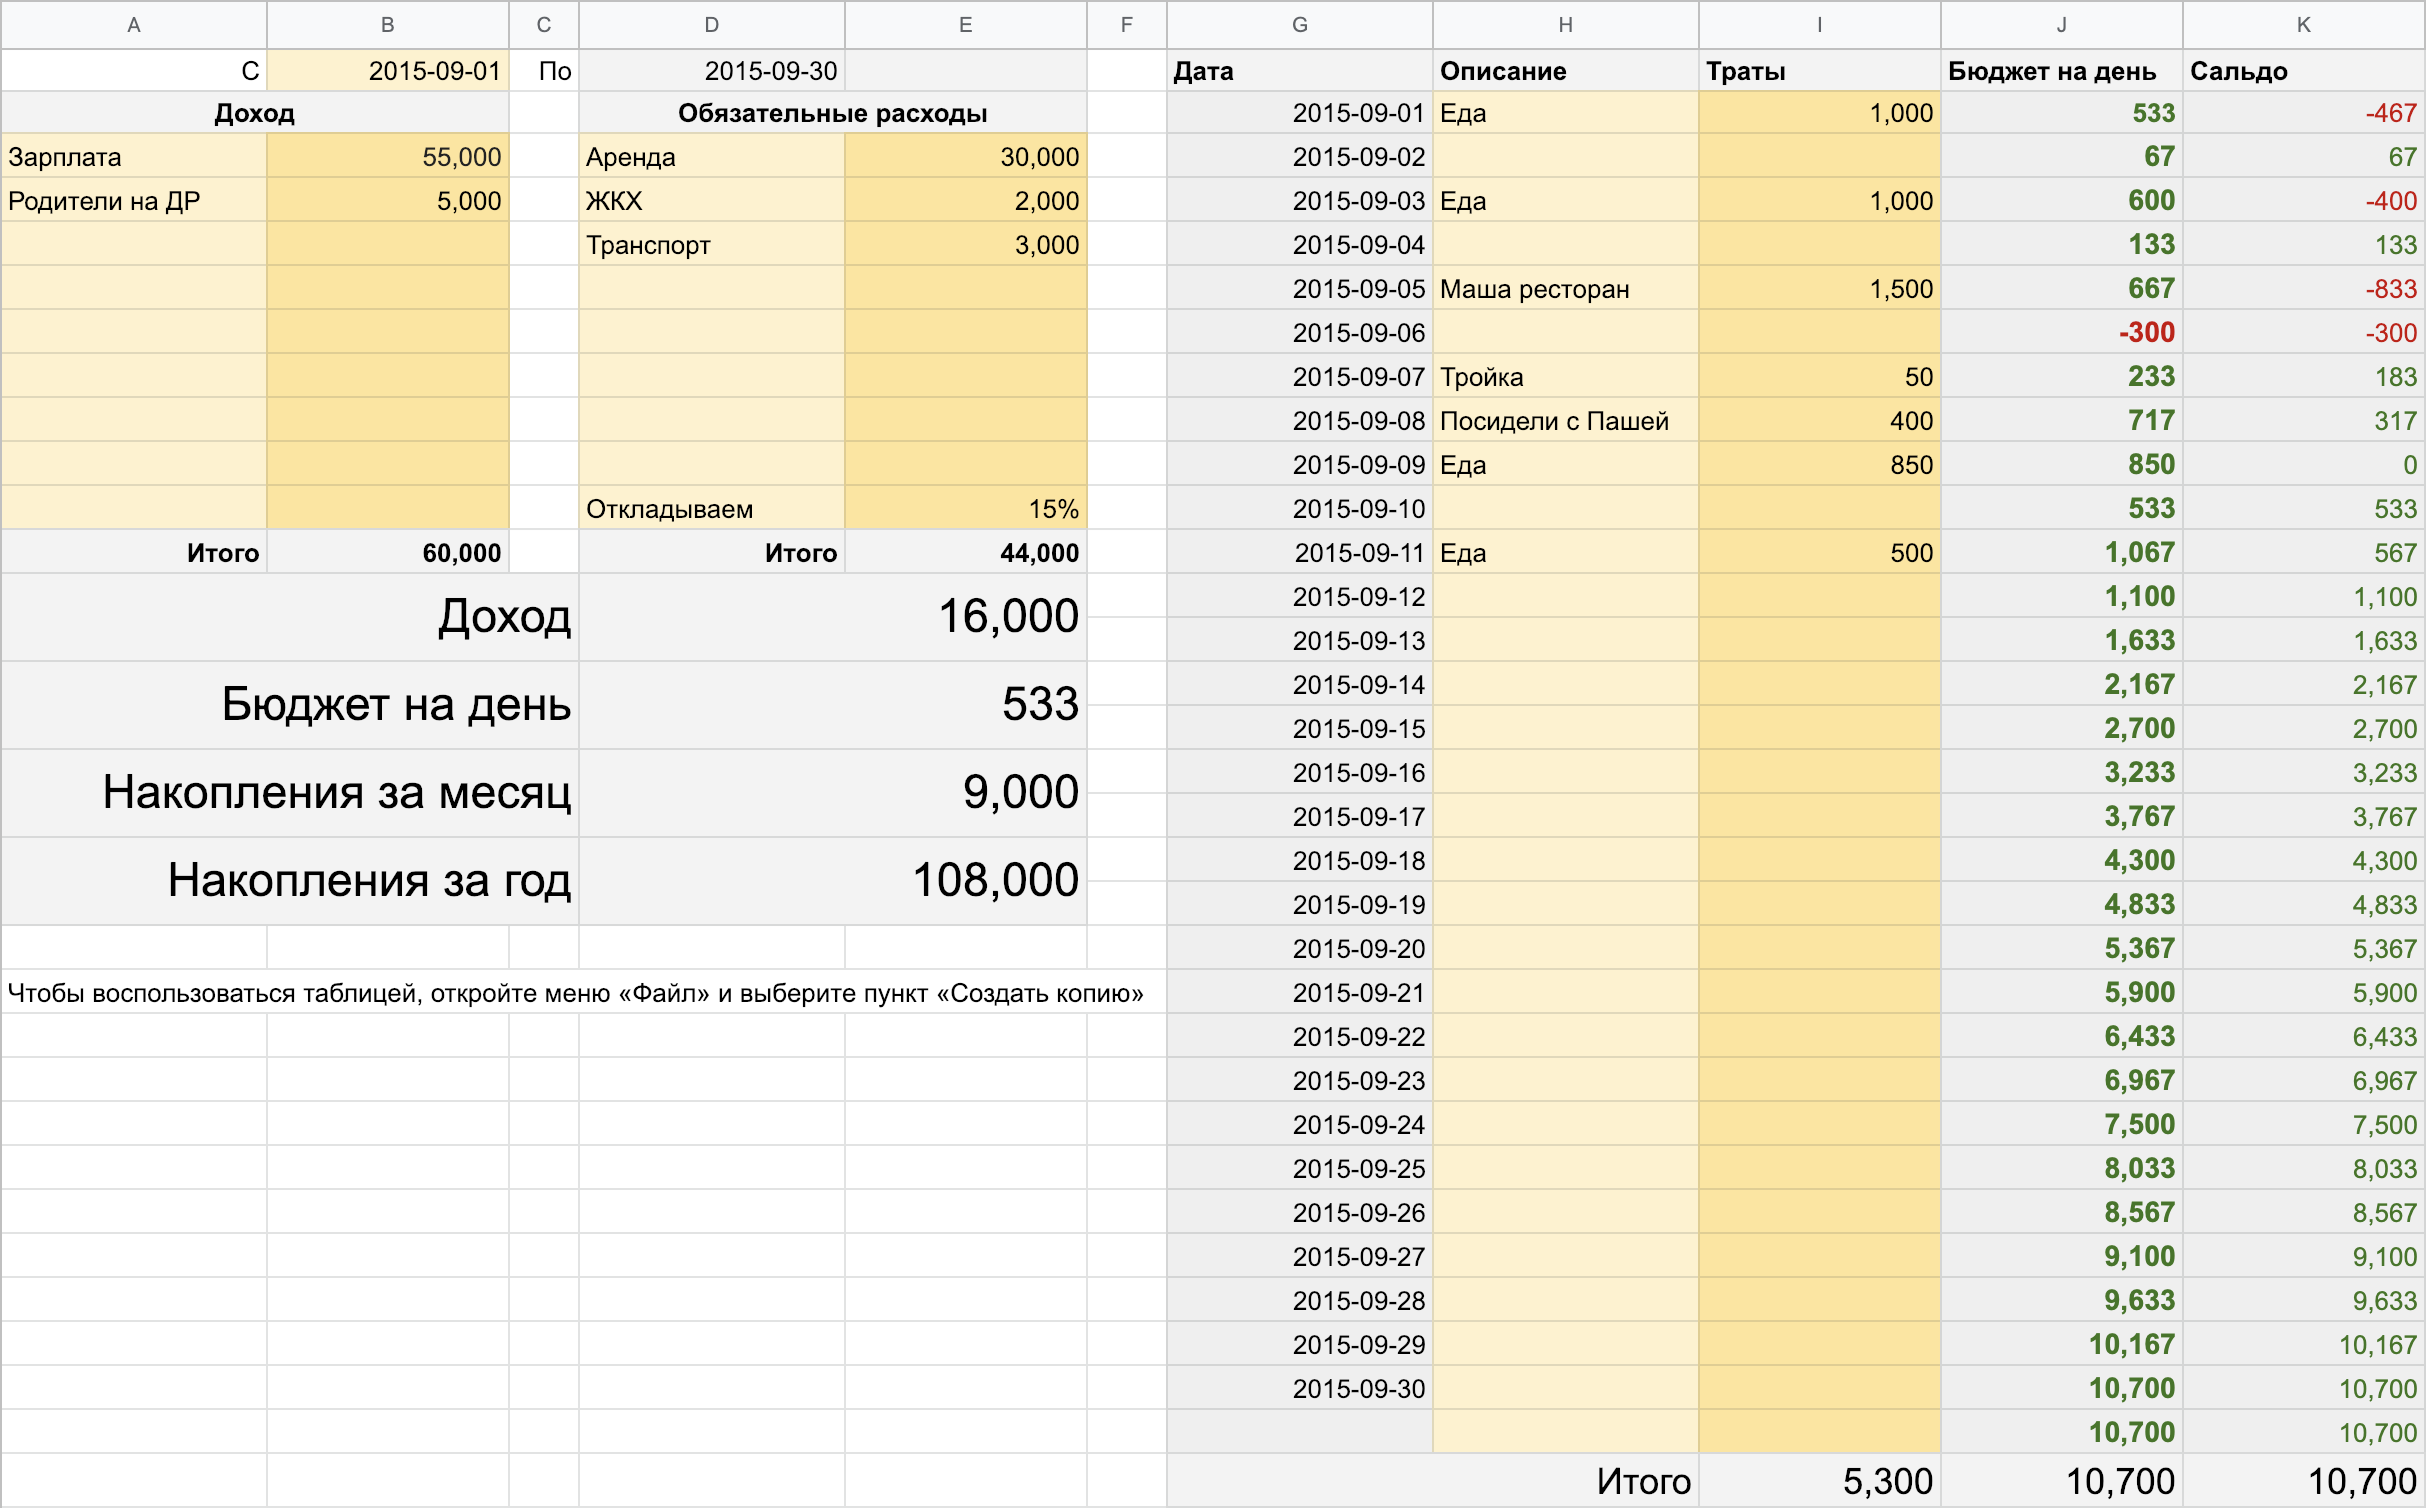Select the Посидели с Пашей description
The height and width of the screenshot is (1508, 2426).
click(1565, 421)
